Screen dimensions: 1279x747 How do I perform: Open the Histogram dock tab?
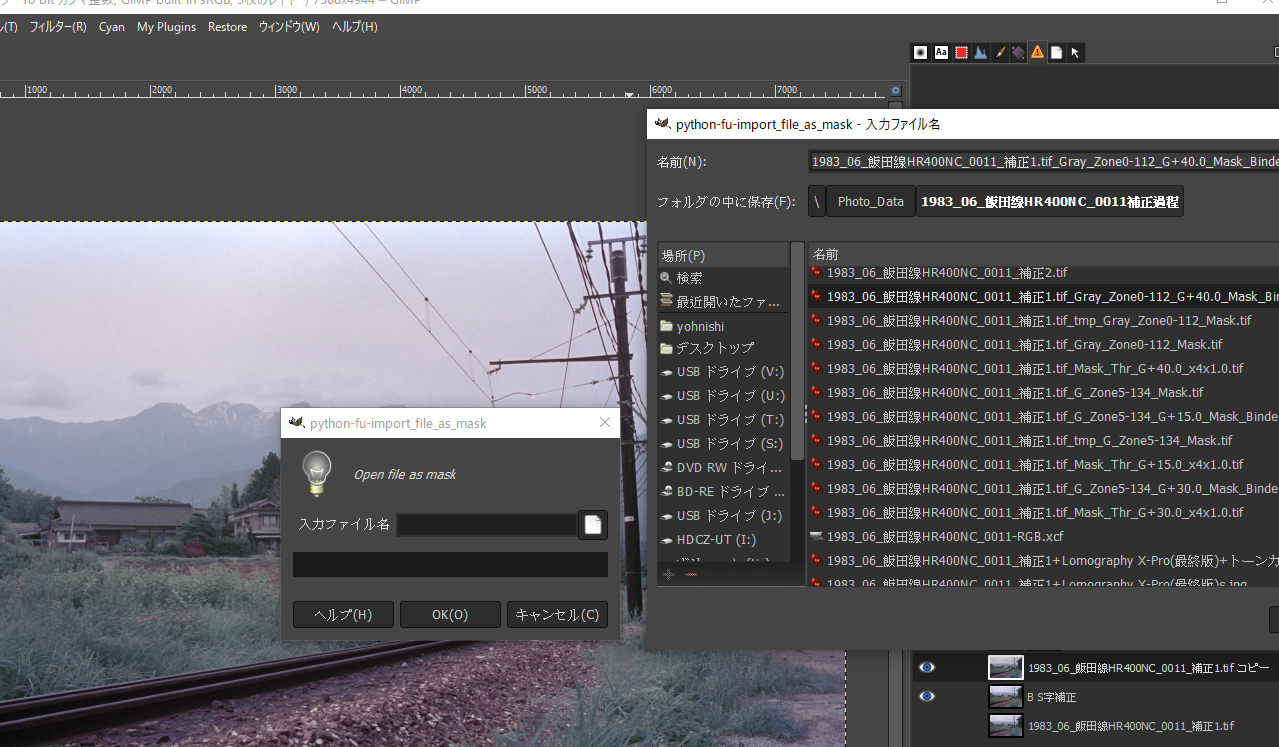click(x=980, y=53)
